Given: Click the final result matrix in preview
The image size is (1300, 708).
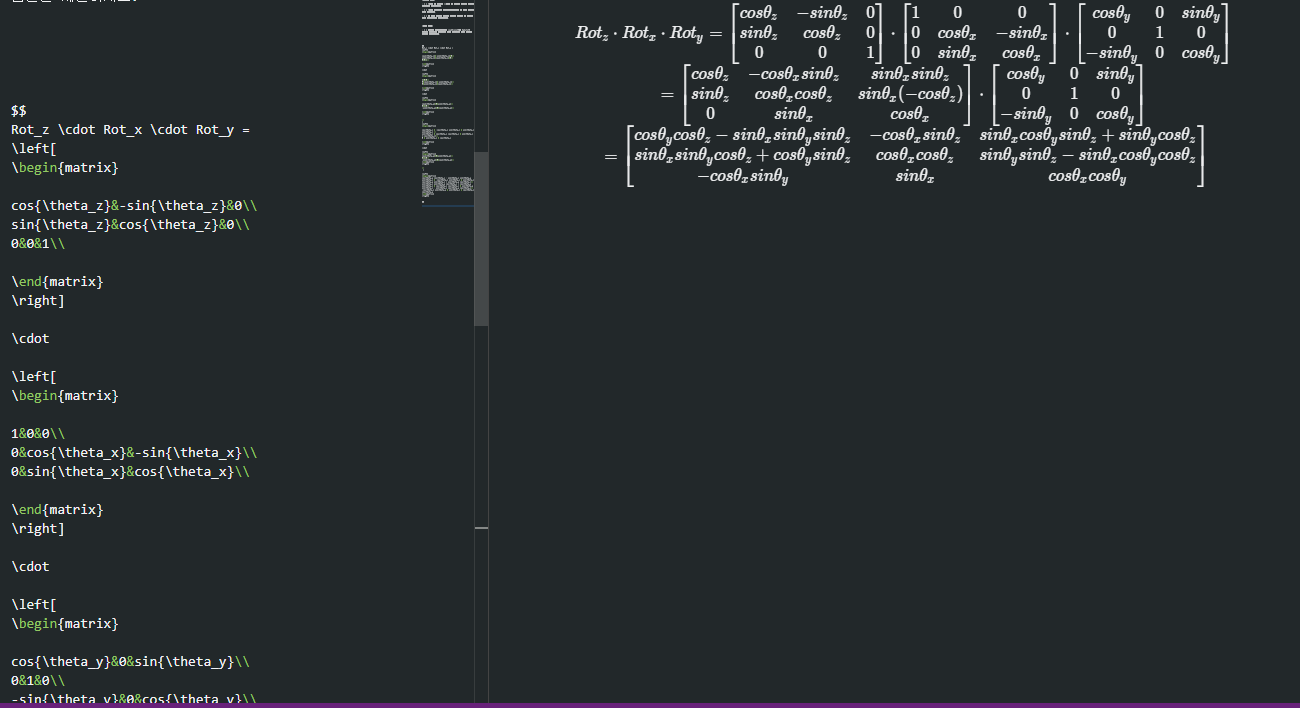Looking at the screenshot, I should [915, 156].
